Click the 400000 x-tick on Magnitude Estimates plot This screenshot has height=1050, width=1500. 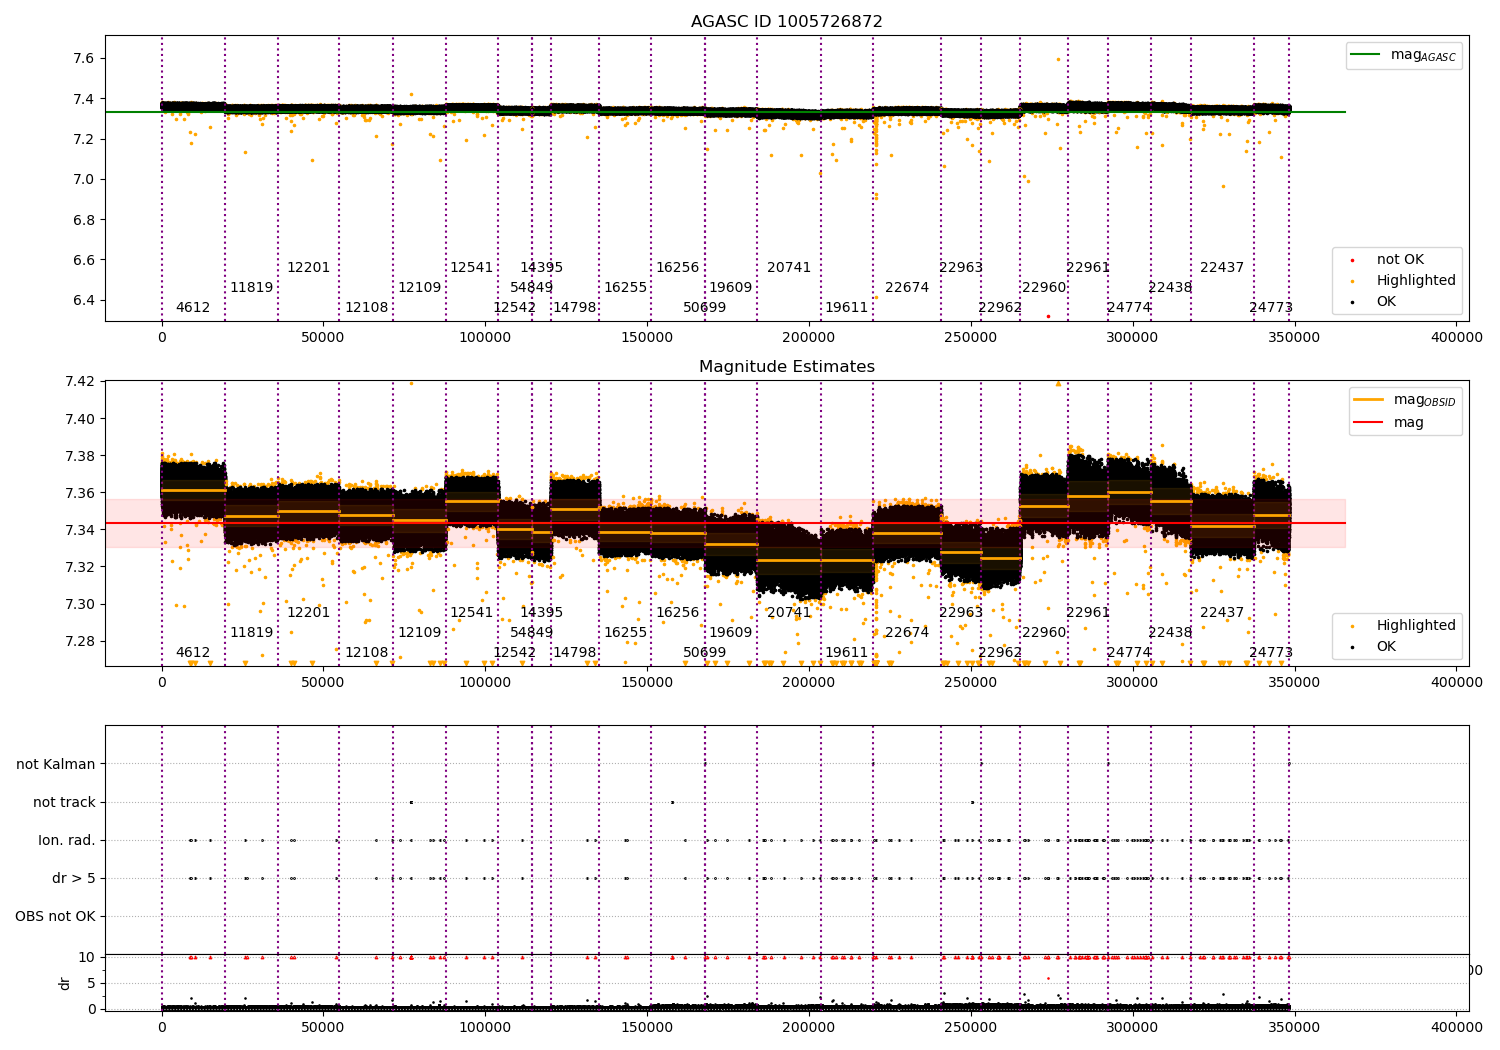pos(1456,683)
